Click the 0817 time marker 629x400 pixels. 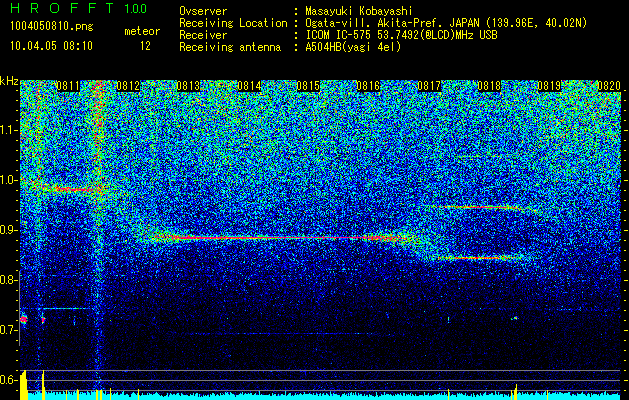(x=429, y=86)
